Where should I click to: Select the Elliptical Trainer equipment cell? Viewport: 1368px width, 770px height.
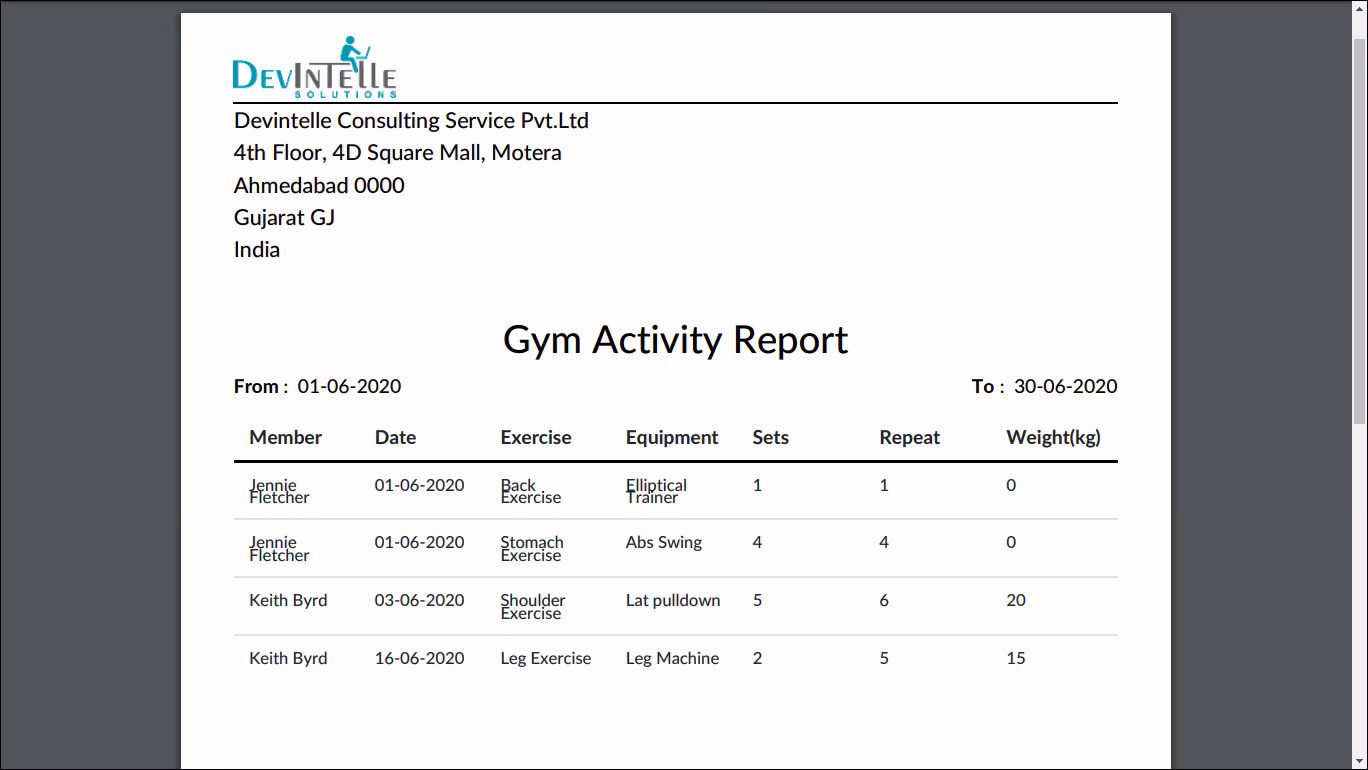pyautogui.click(x=656, y=491)
